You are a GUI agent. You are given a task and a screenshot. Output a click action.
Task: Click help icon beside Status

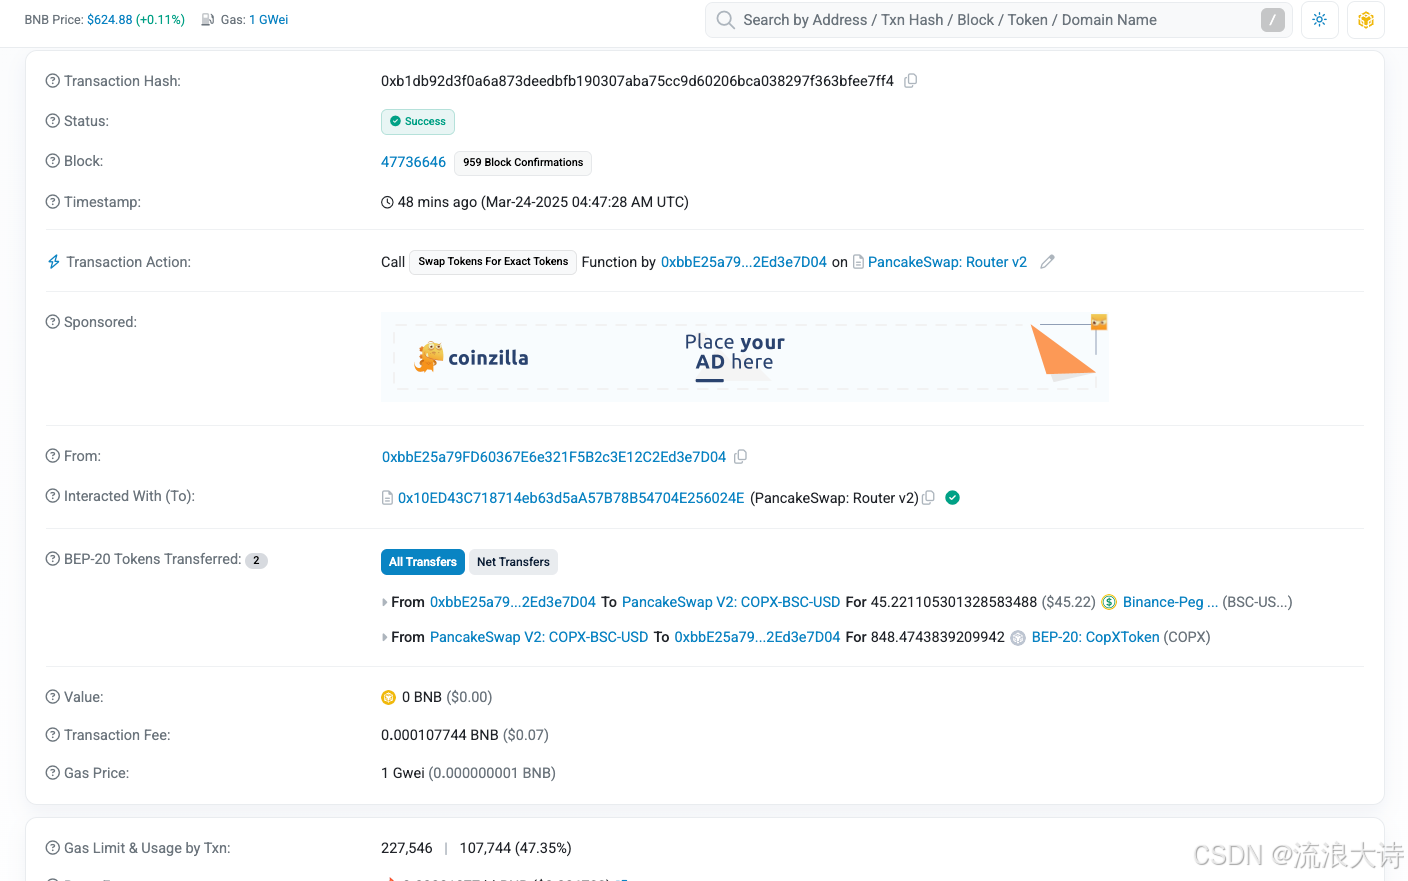point(53,121)
